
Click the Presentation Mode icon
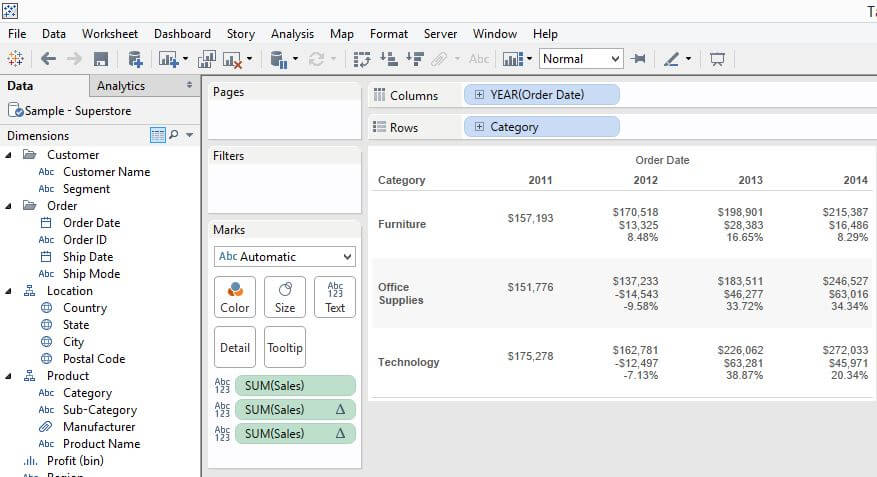point(717,59)
